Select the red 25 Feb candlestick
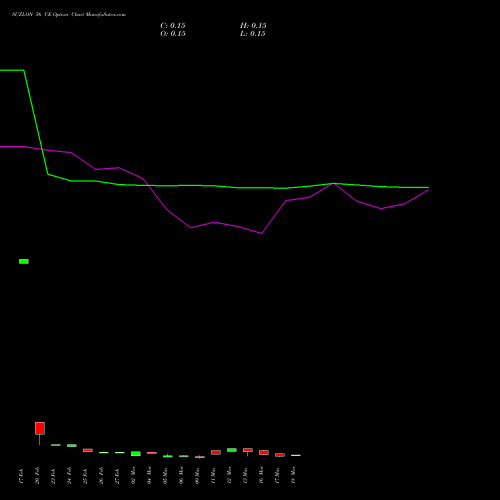The width and height of the screenshot is (500, 500). pyautogui.click(x=88, y=450)
